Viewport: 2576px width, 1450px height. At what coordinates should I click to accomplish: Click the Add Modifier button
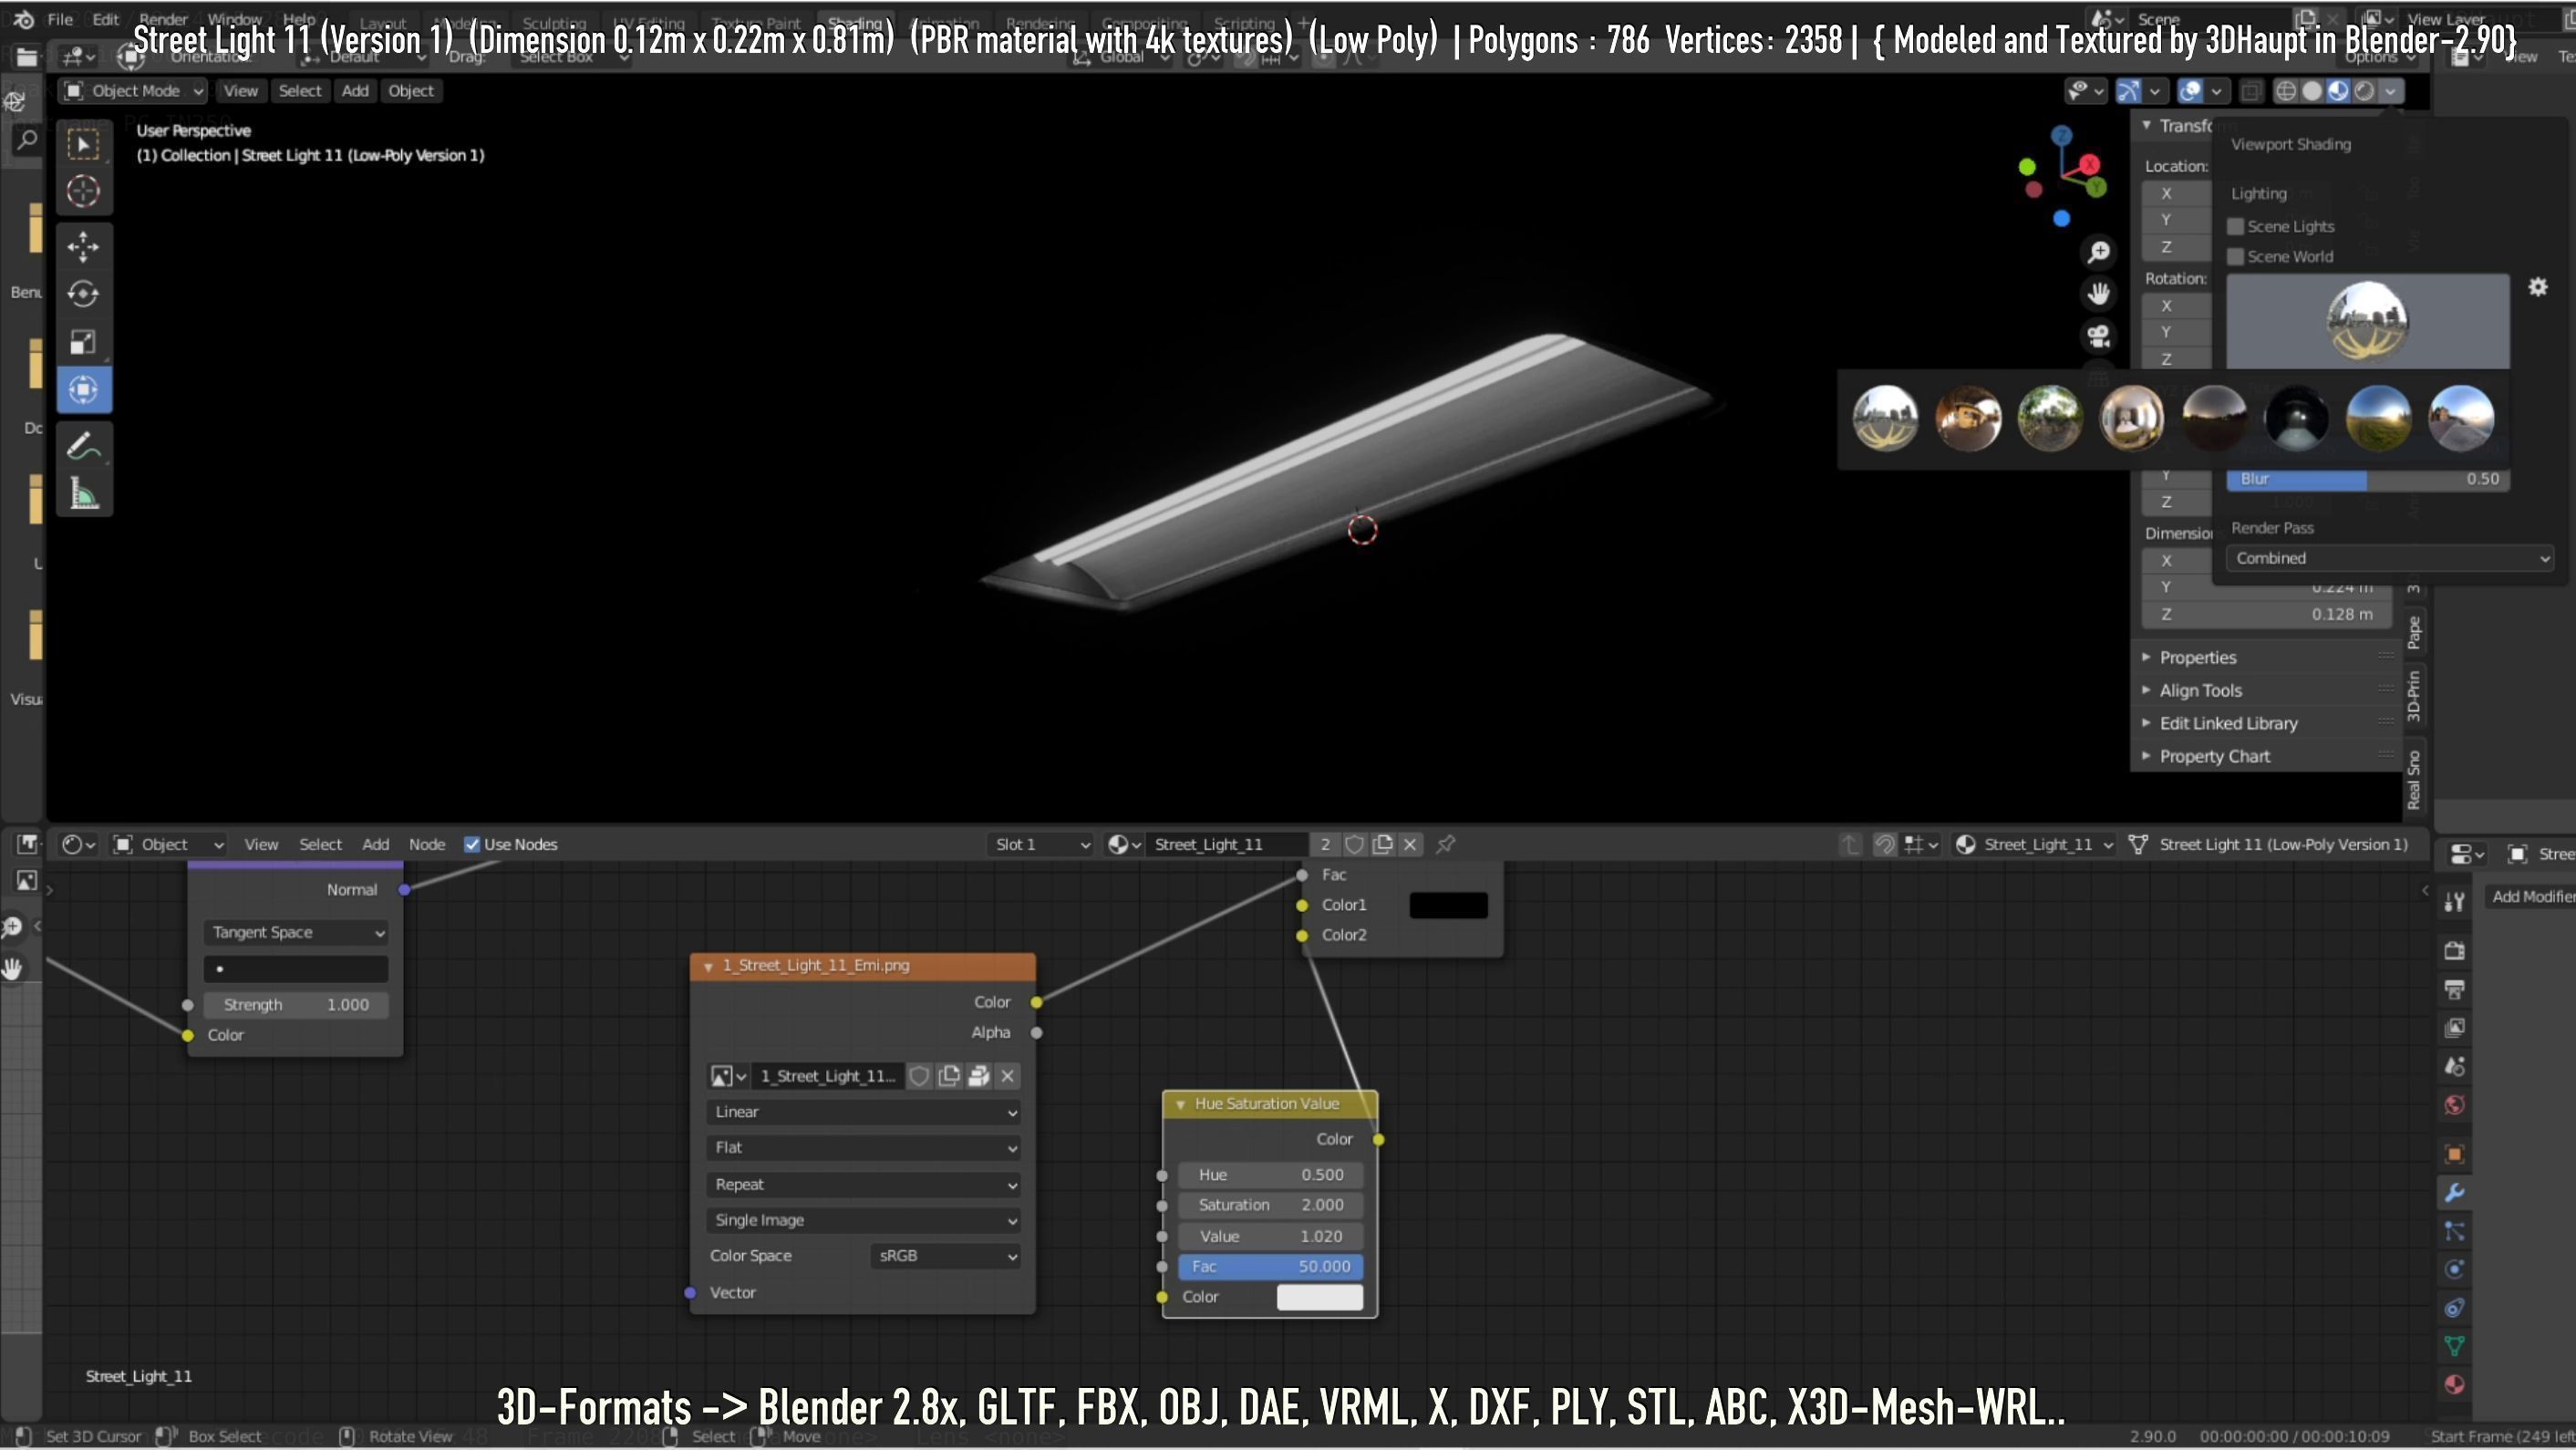tap(2532, 896)
